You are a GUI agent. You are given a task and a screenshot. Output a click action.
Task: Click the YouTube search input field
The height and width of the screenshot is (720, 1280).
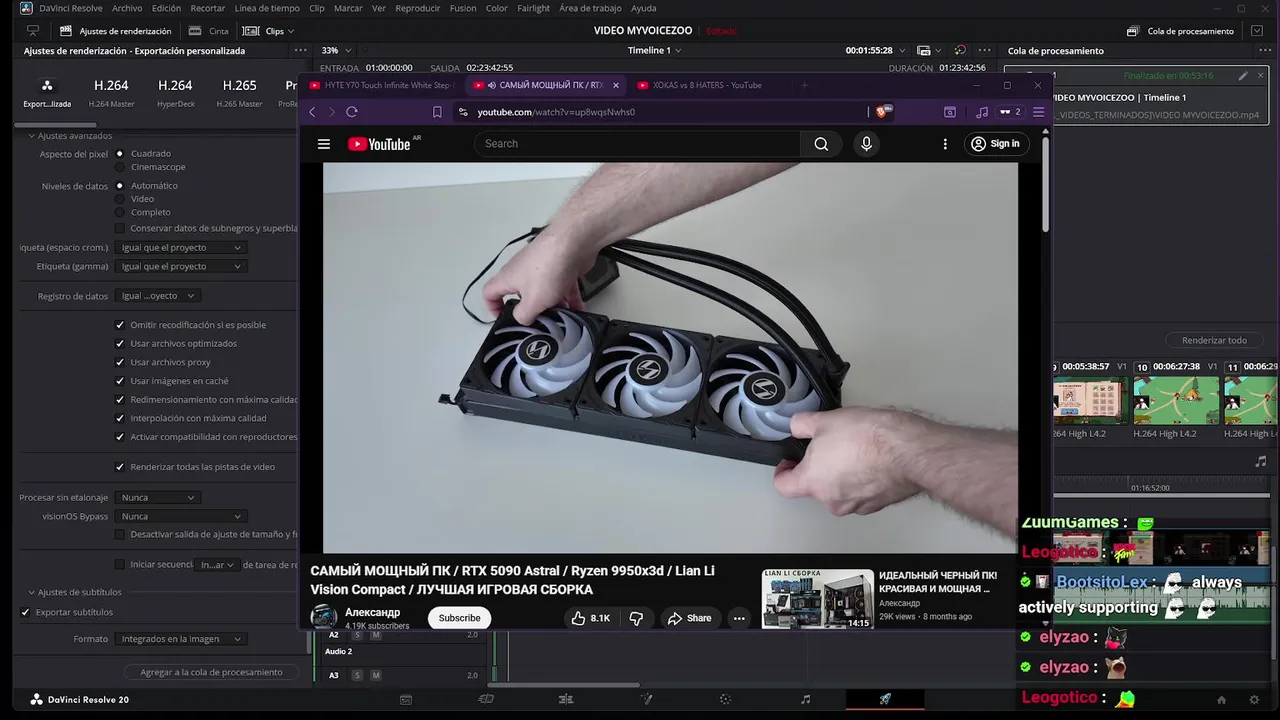pyautogui.click(x=637, y=144)
